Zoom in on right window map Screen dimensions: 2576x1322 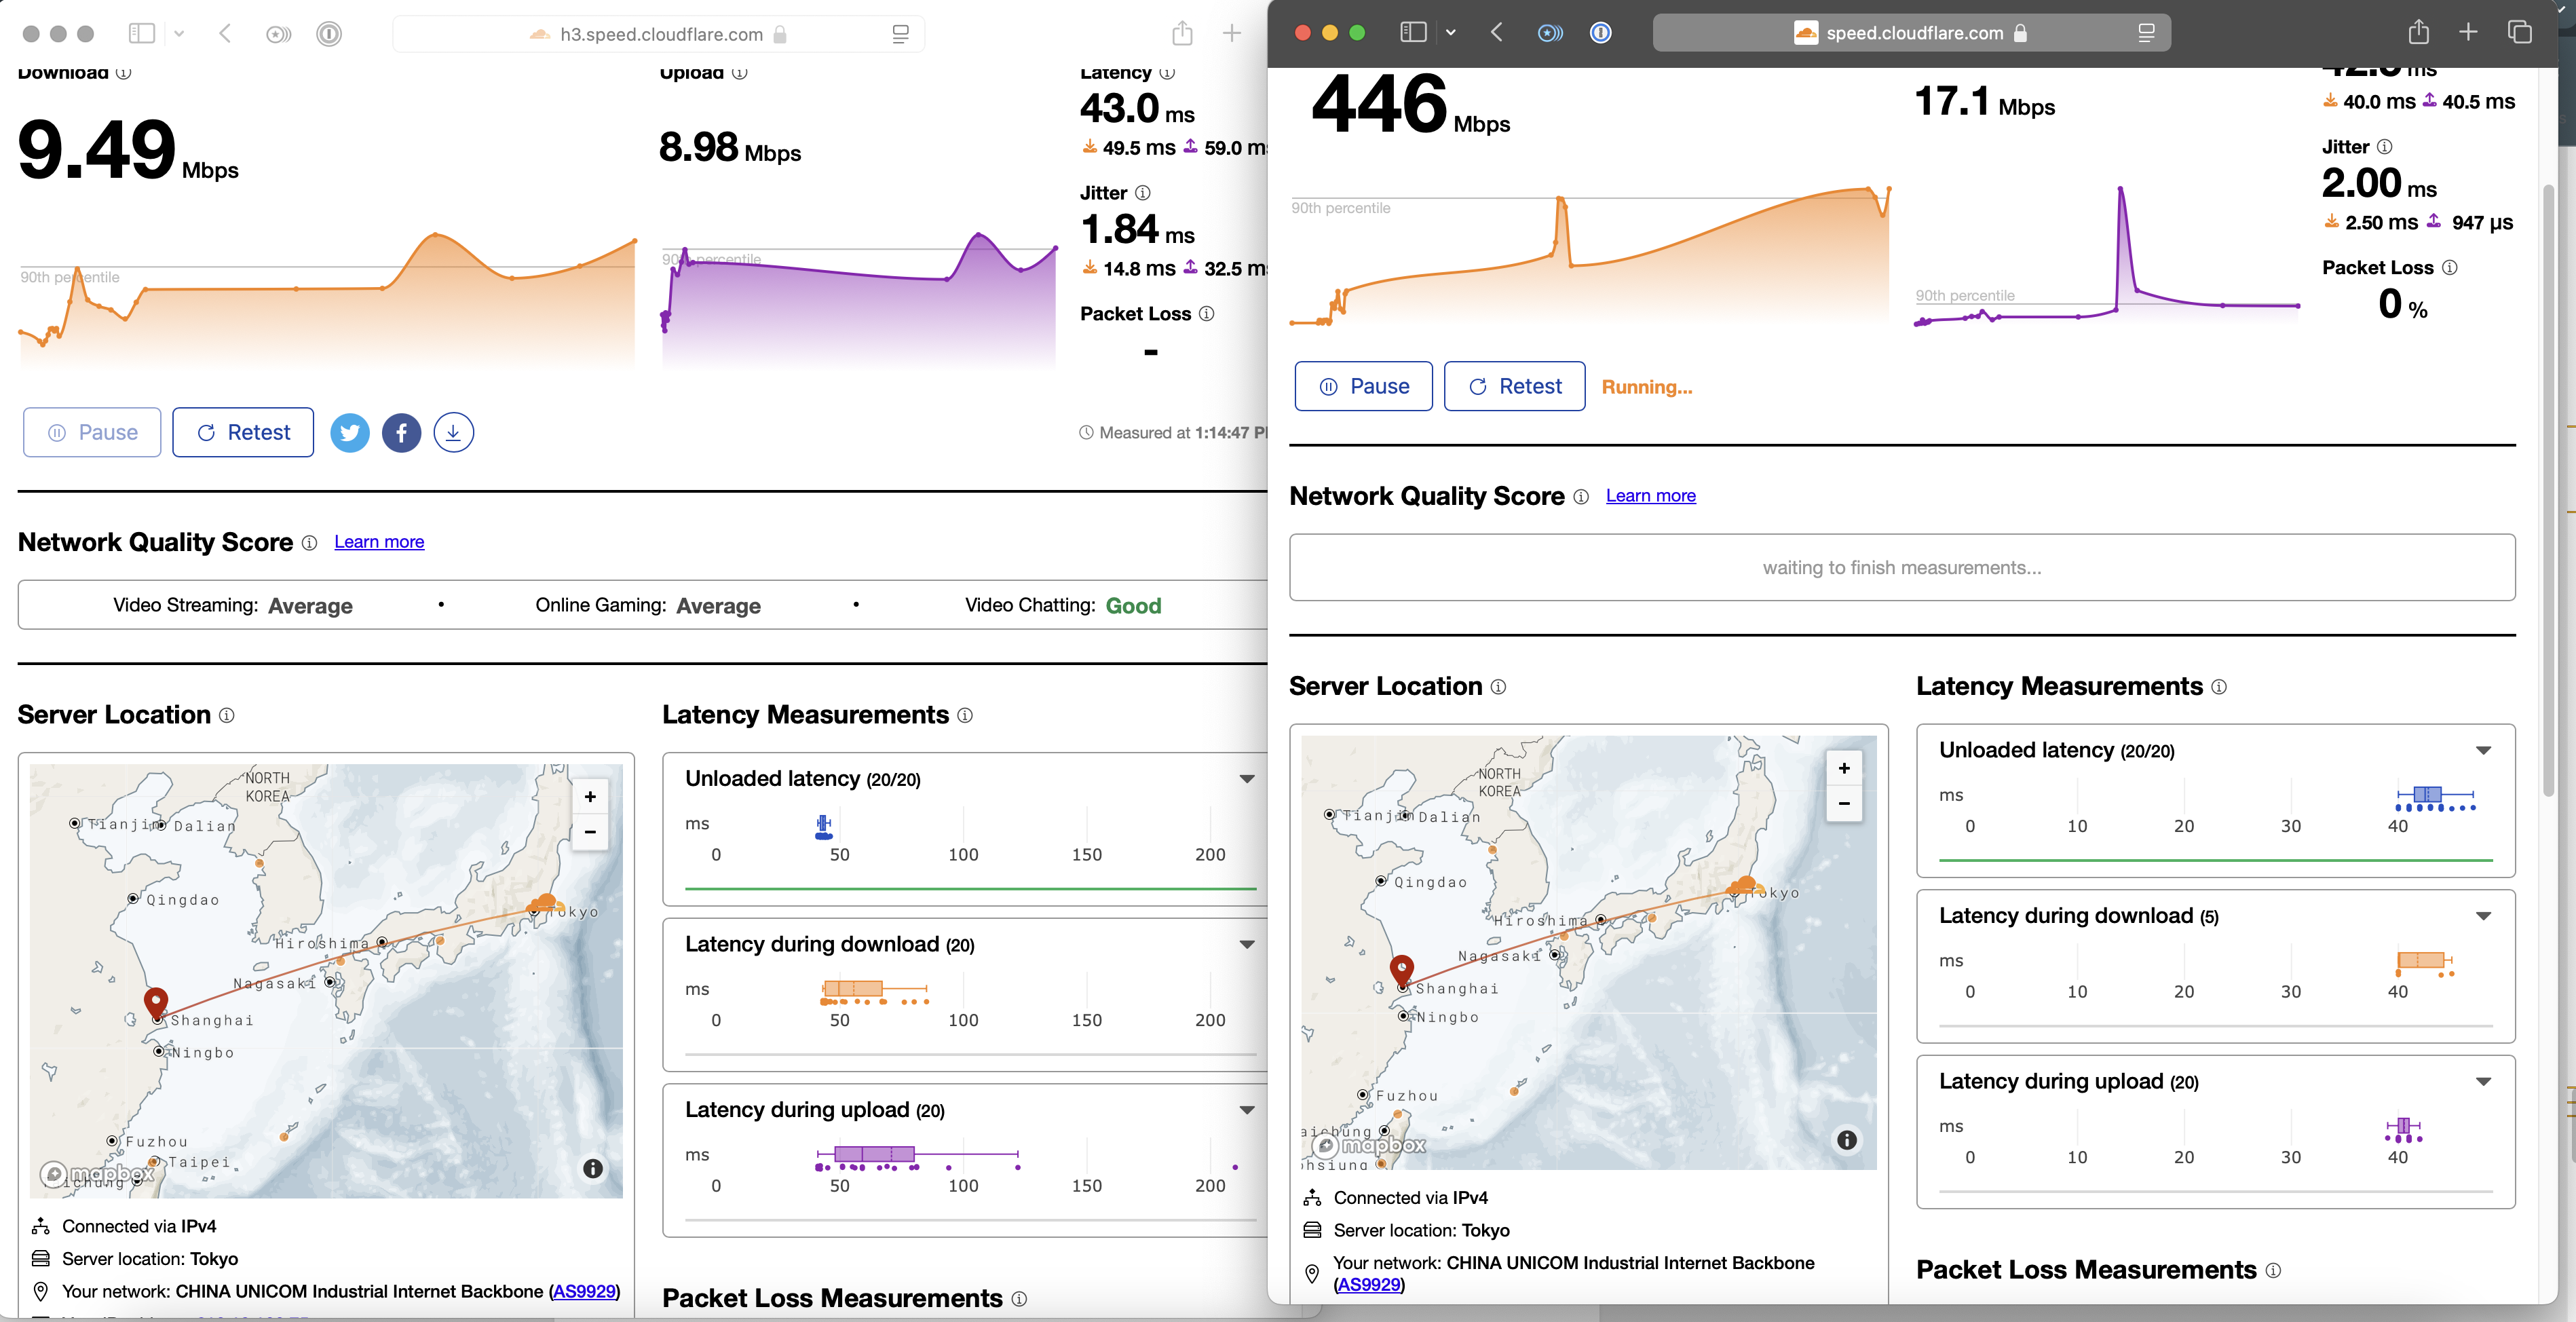point(1844,768)
